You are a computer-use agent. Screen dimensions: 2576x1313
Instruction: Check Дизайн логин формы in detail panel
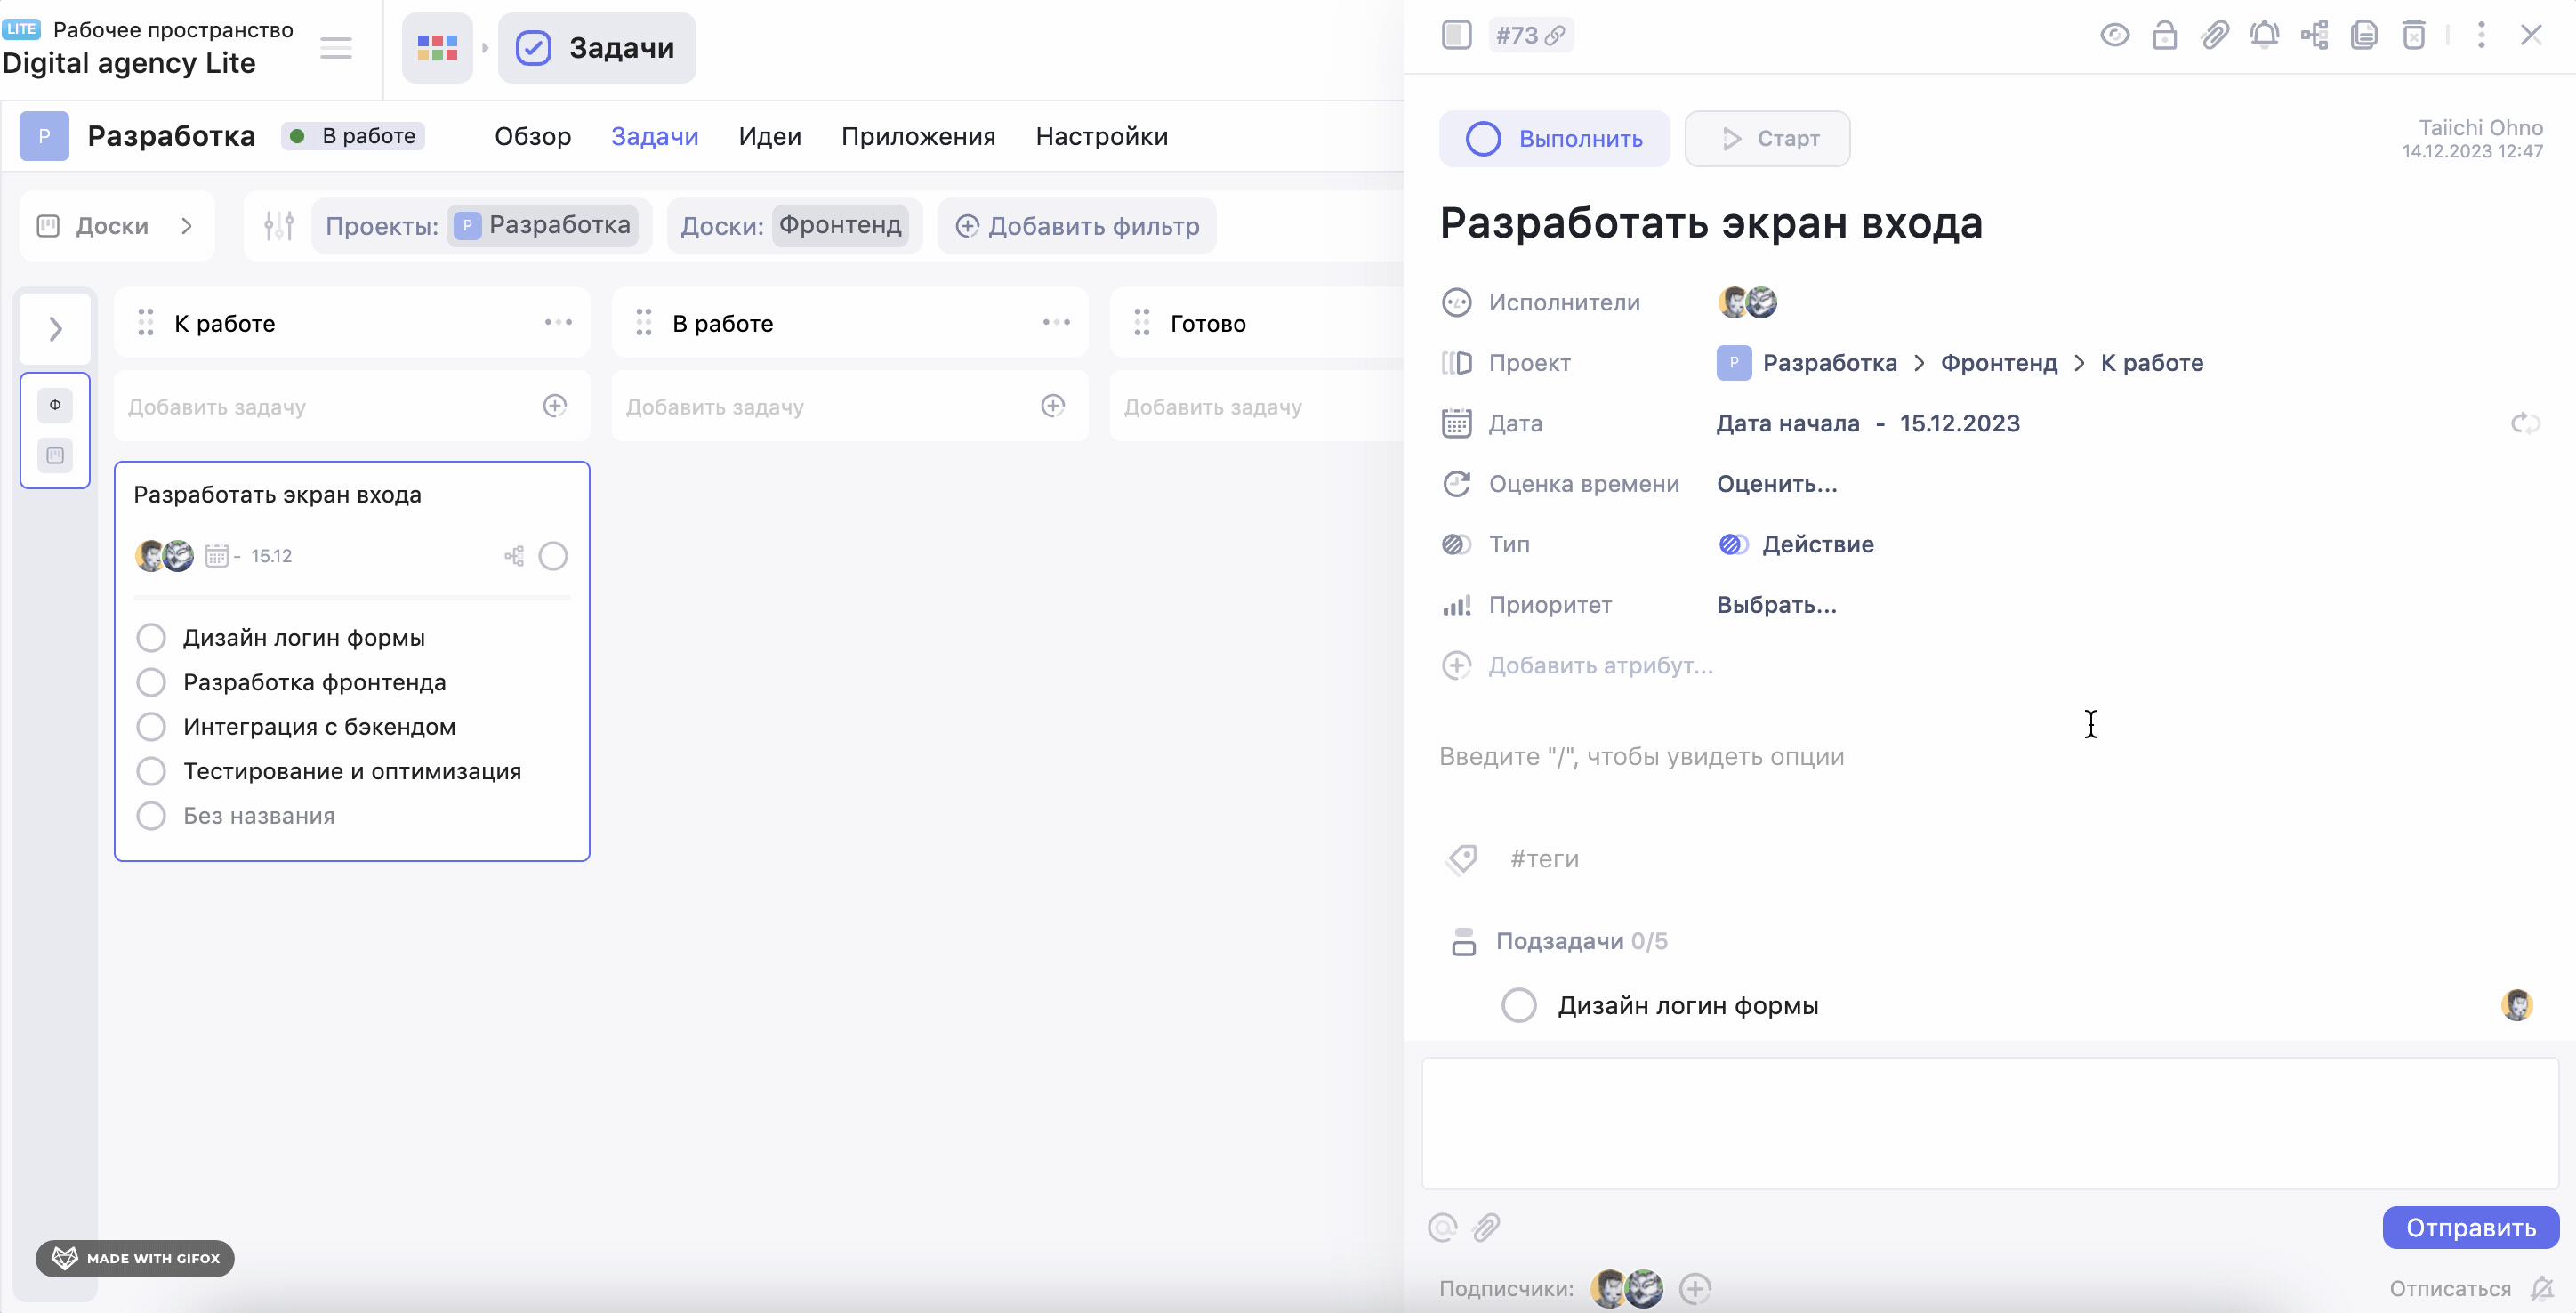pos(1519,1005)
